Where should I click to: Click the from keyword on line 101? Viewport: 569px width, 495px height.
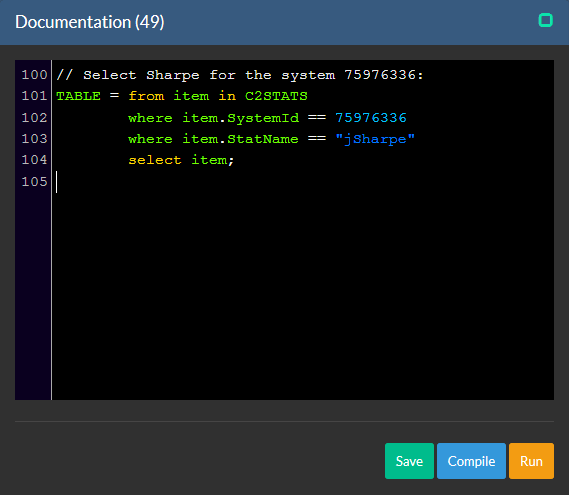click(x=146, y=96)
